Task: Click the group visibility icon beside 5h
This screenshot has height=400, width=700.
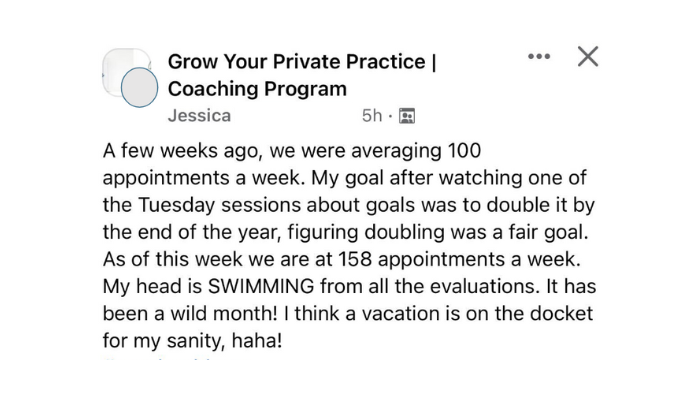Action: (x=407, y=116)
